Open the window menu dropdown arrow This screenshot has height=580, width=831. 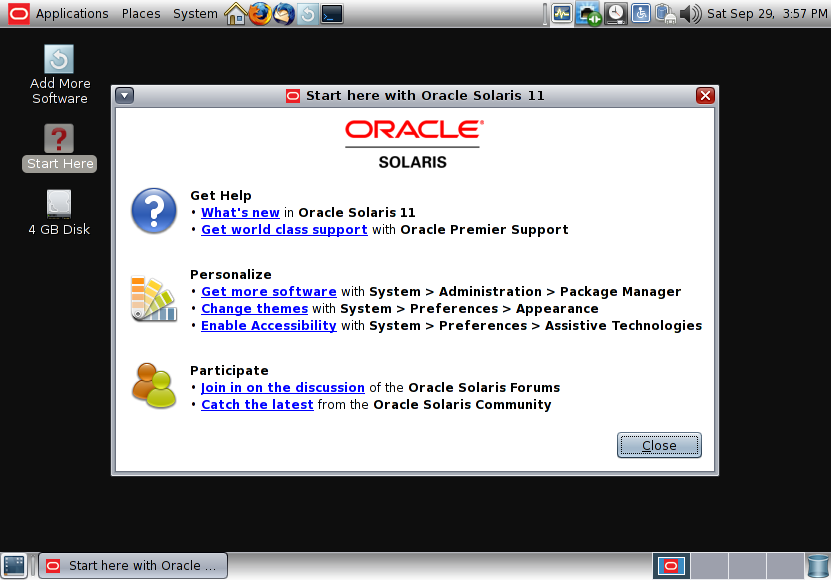pos(125,96)
